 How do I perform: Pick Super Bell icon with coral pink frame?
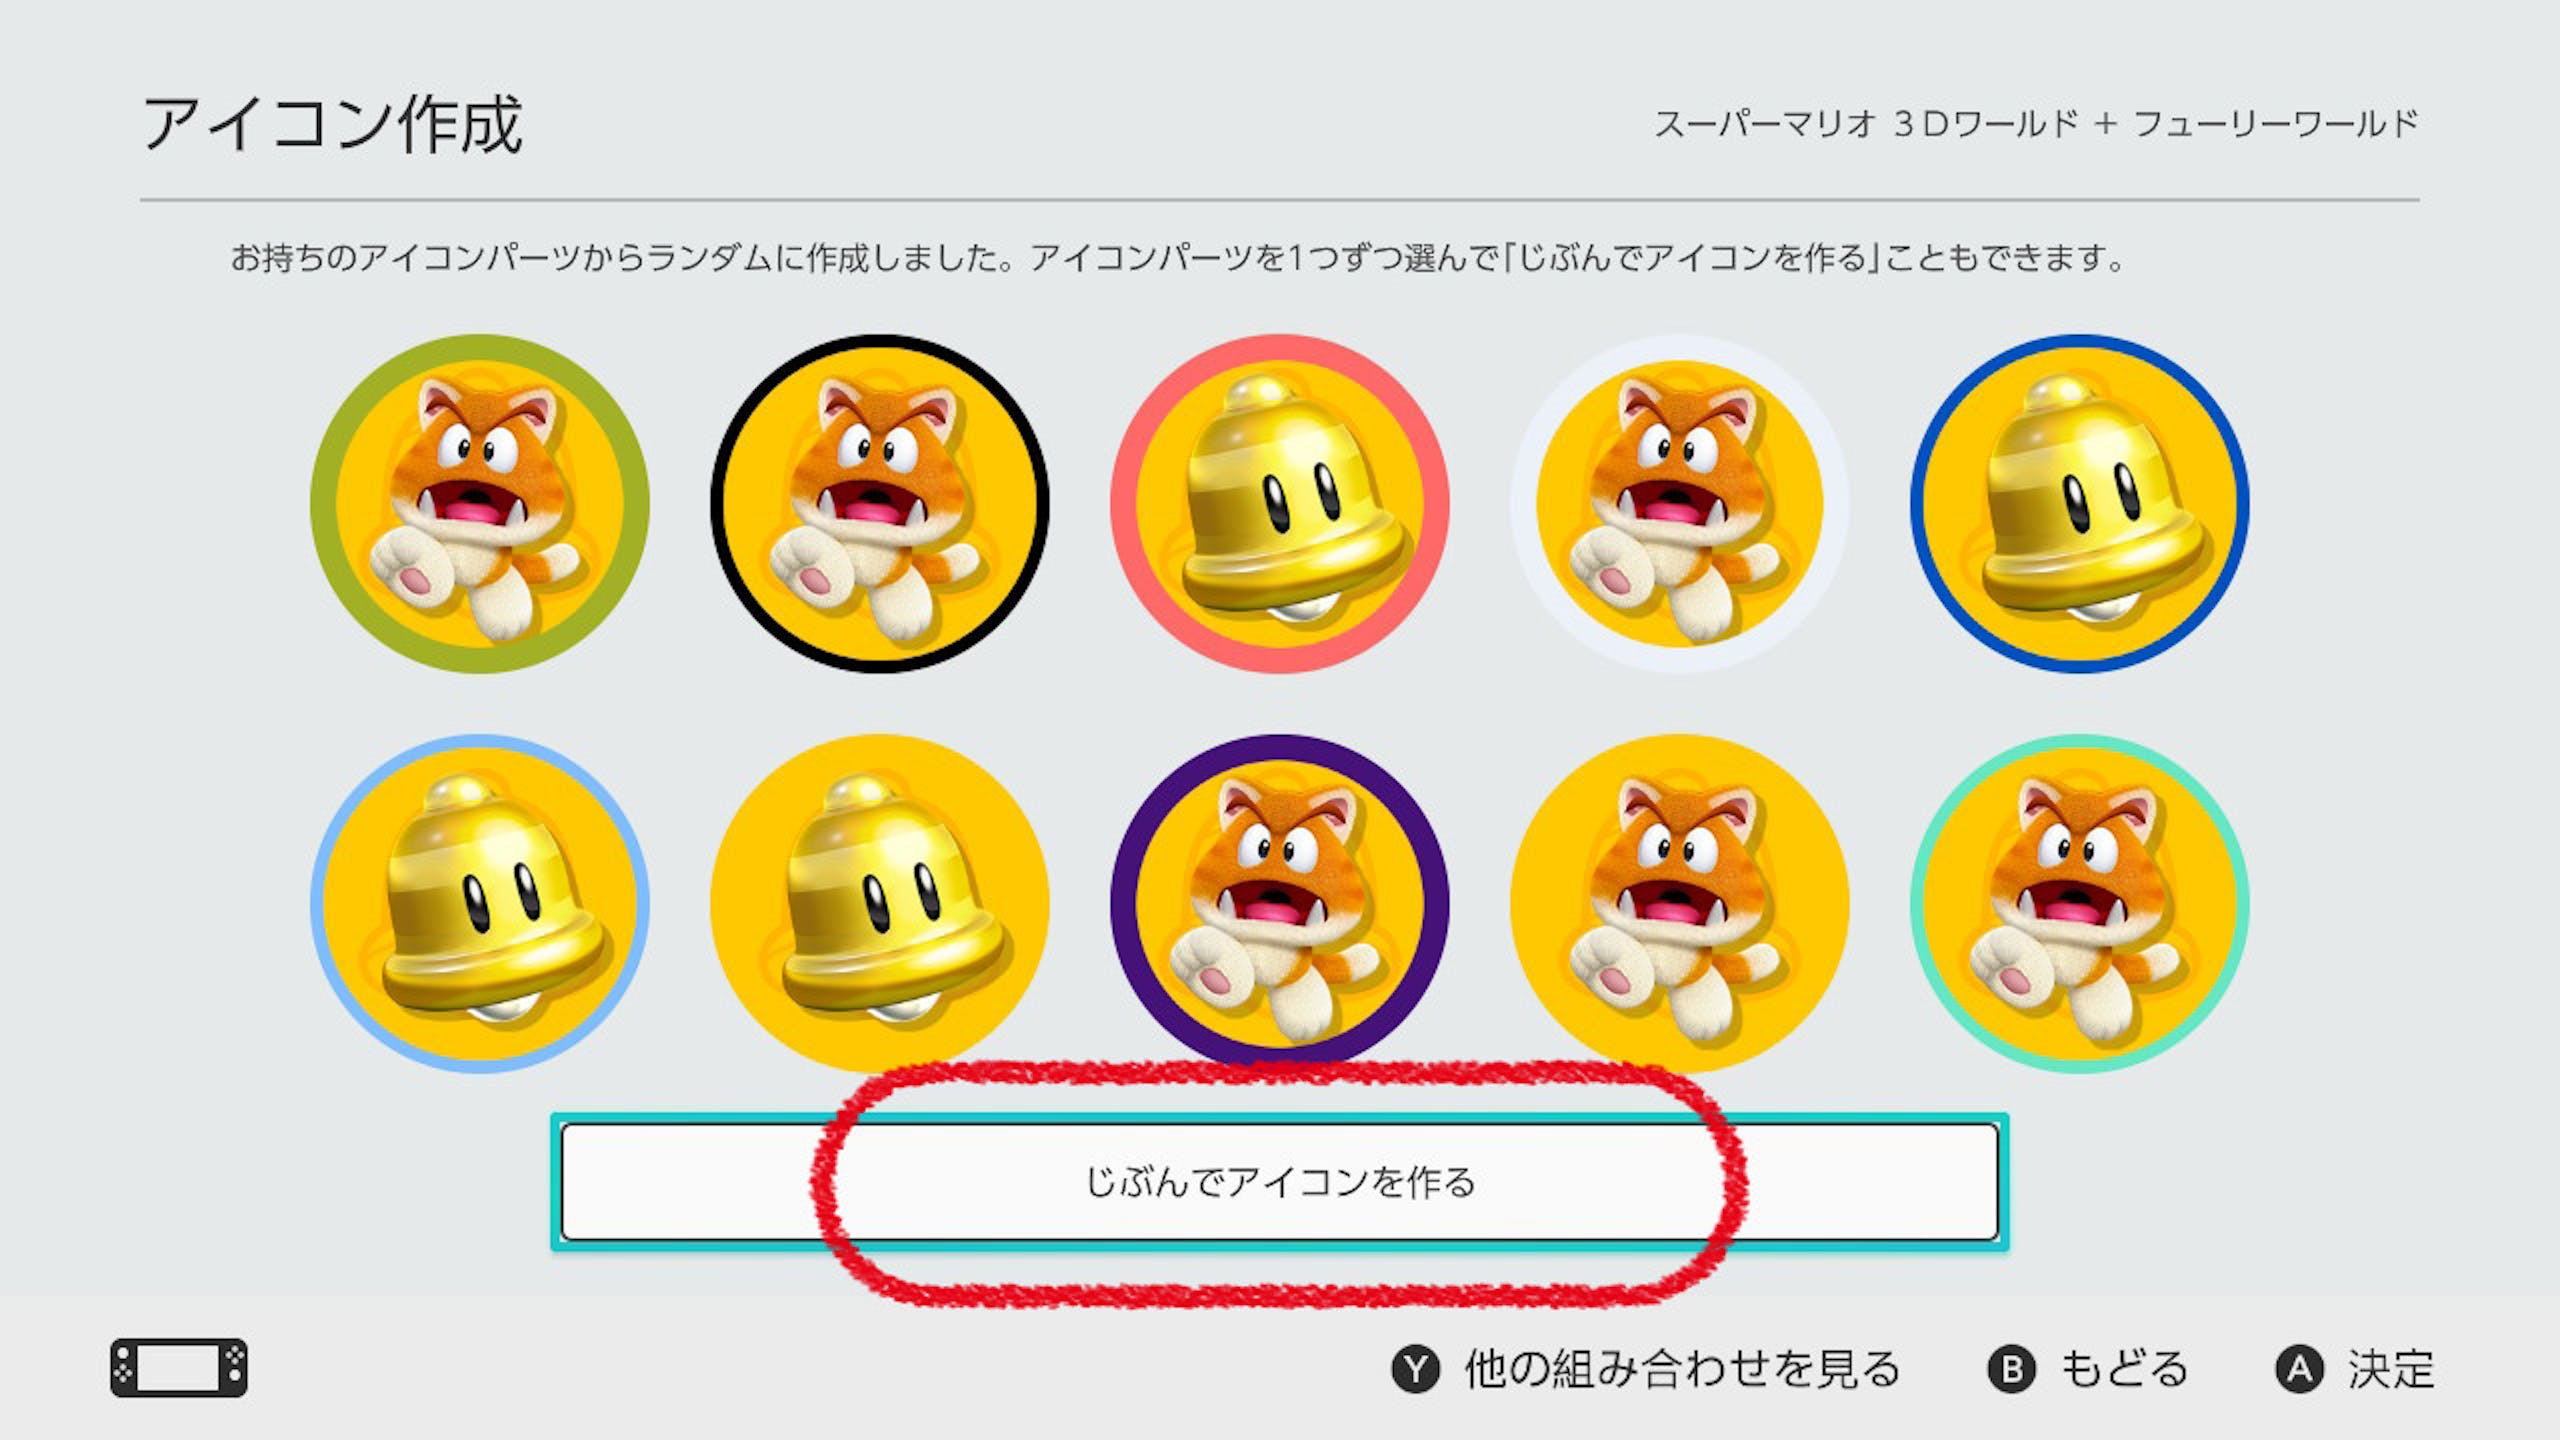(1280, 504)
